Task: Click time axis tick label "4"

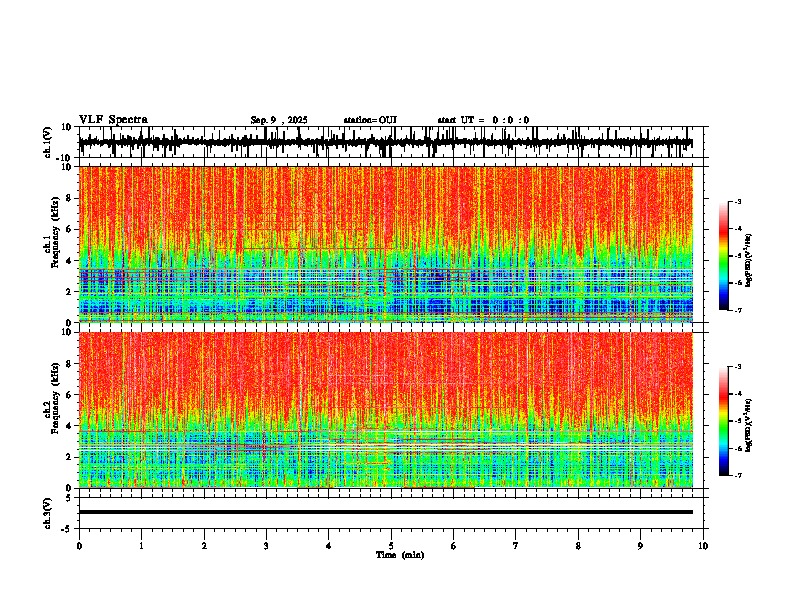Action: click(x=329, y=546)
